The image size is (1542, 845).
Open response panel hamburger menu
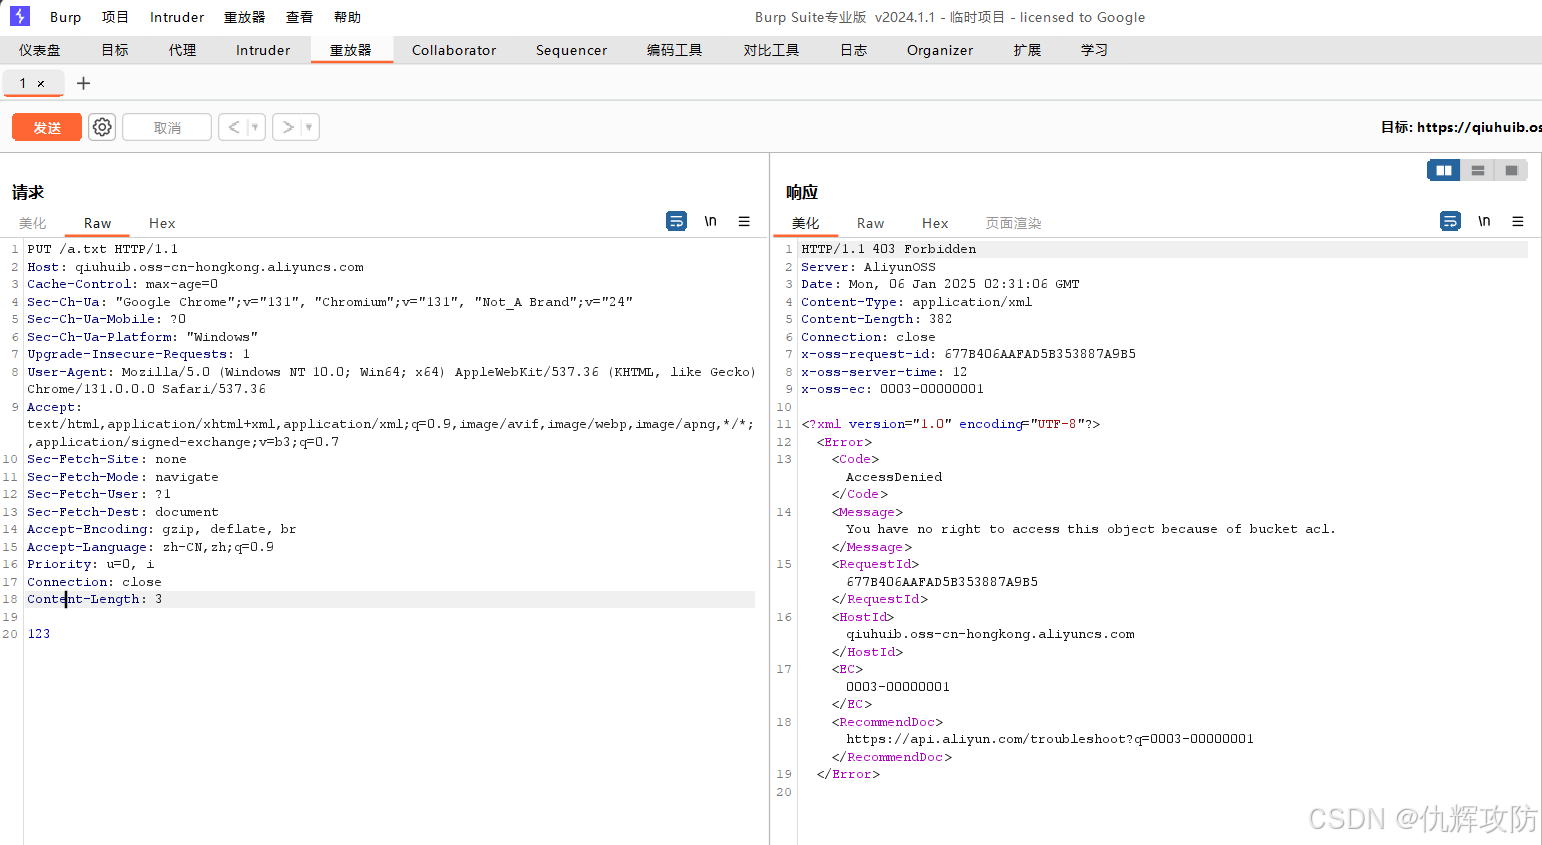click(x=1518, y=221)
